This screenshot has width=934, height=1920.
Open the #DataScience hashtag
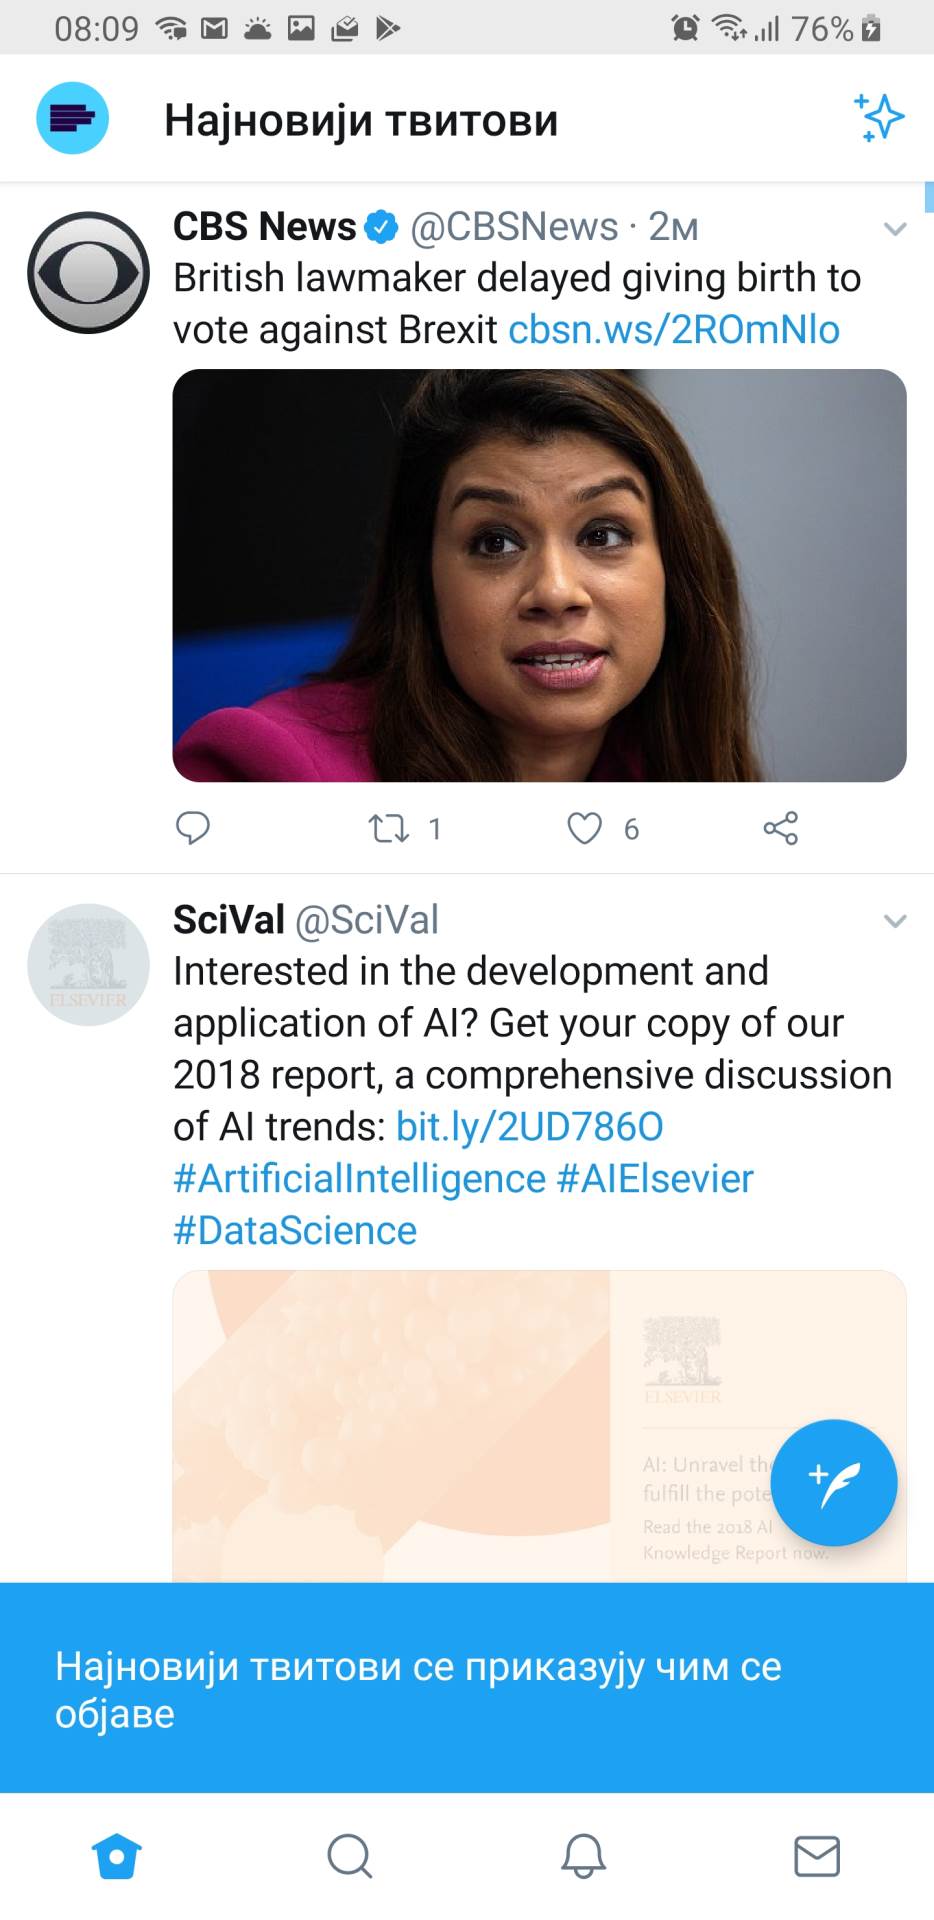[295, 1231]
